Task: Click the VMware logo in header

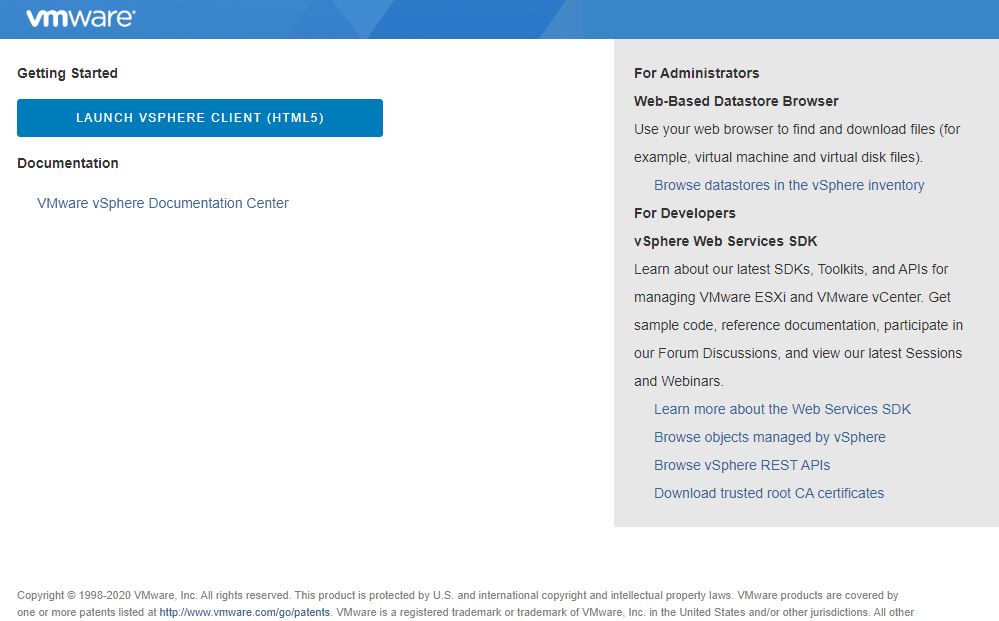Action: pos(80,18)
